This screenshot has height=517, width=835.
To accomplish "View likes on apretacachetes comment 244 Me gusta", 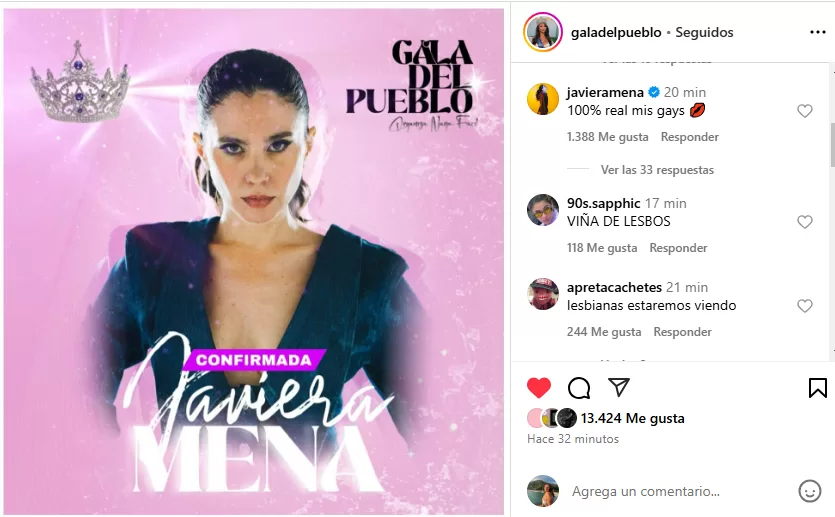I will [x=604, y=332].
